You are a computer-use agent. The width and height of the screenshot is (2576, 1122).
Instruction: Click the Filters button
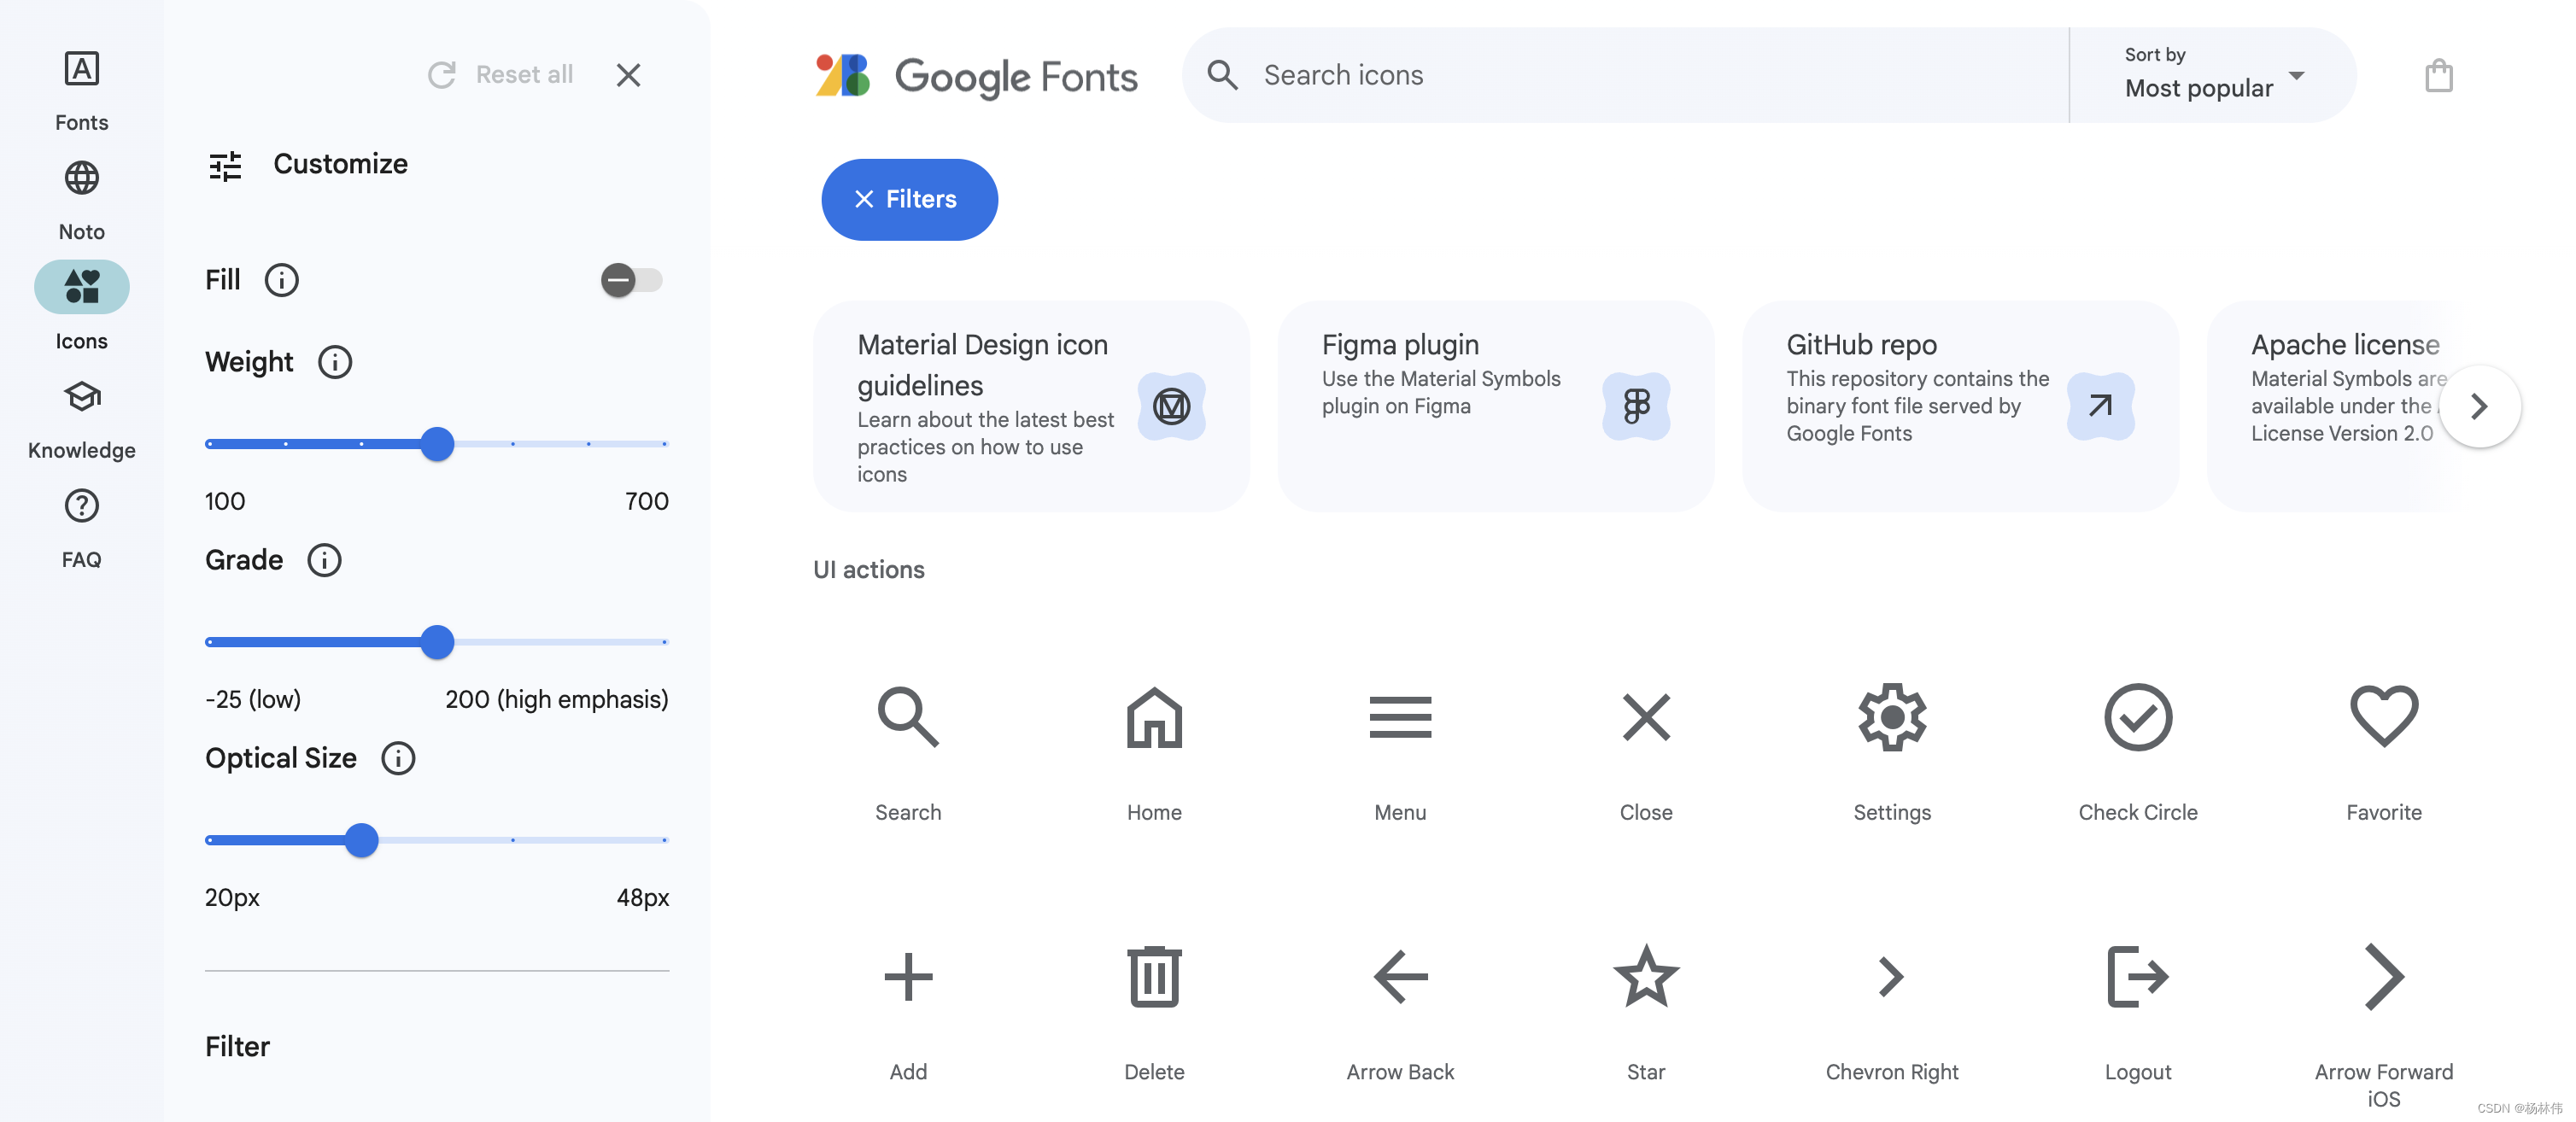(x=908, y=199)
